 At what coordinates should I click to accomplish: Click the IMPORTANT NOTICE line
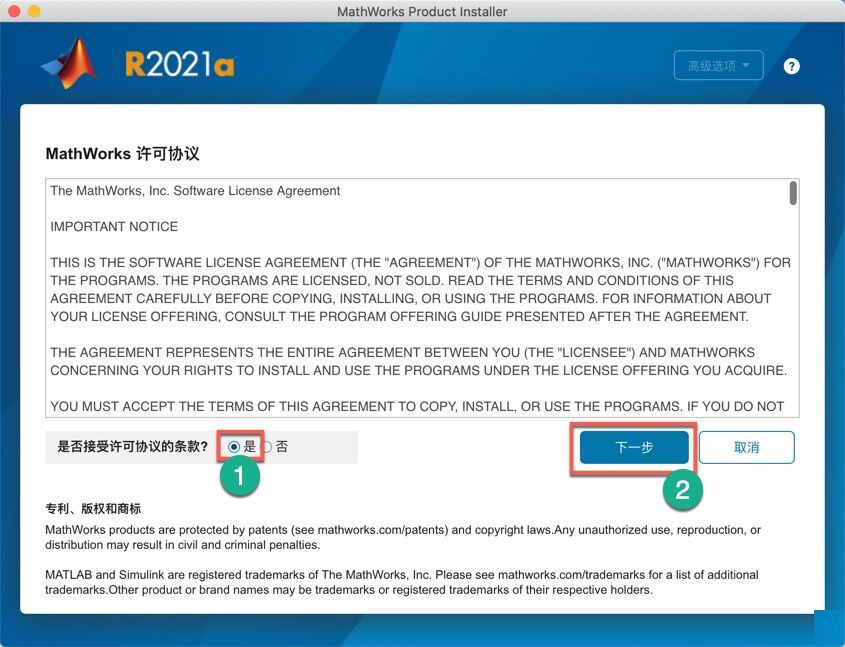coord(114,227)
